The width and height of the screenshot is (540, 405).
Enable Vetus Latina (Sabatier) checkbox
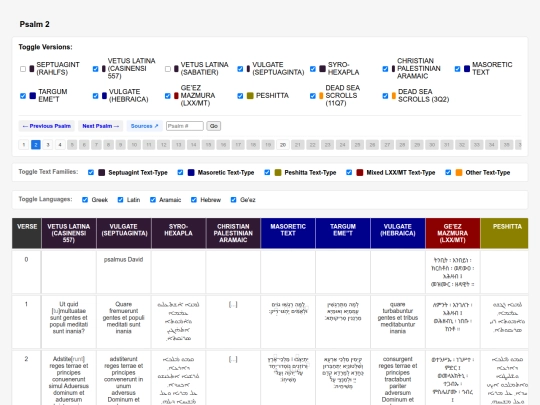point(168,69)
